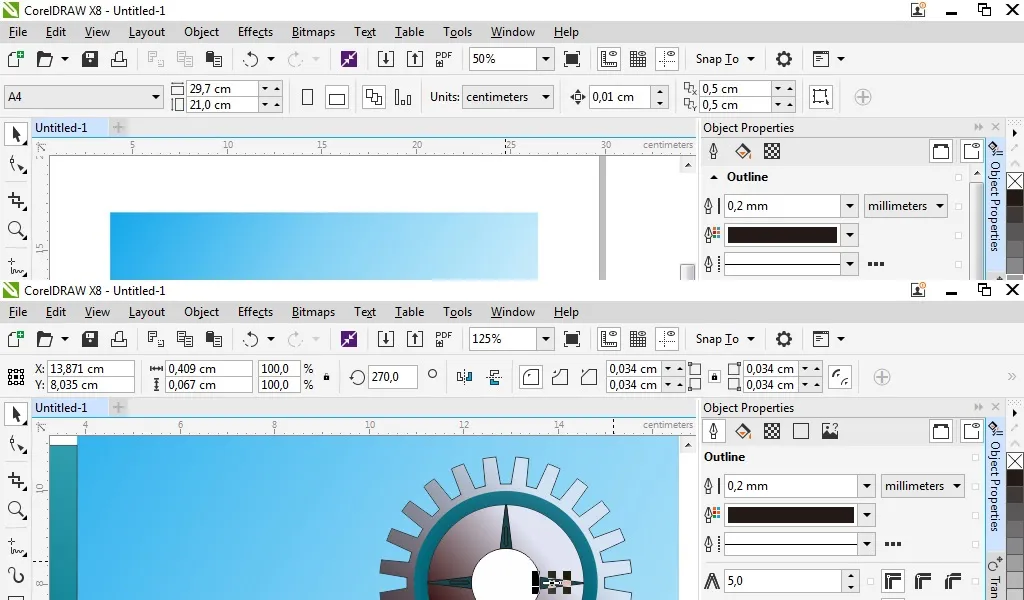Click Mirror horizontally icon in bottom property bar
The height and width of the screenshot is (600, 1024).
pyautogui.click(x=464, y=377)
